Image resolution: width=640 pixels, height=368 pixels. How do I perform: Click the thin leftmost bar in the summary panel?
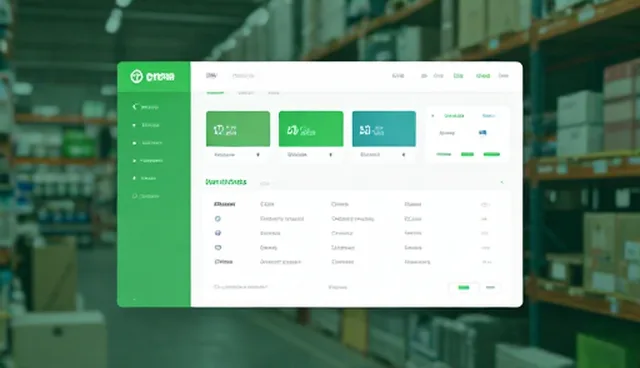tap(444, 154)
